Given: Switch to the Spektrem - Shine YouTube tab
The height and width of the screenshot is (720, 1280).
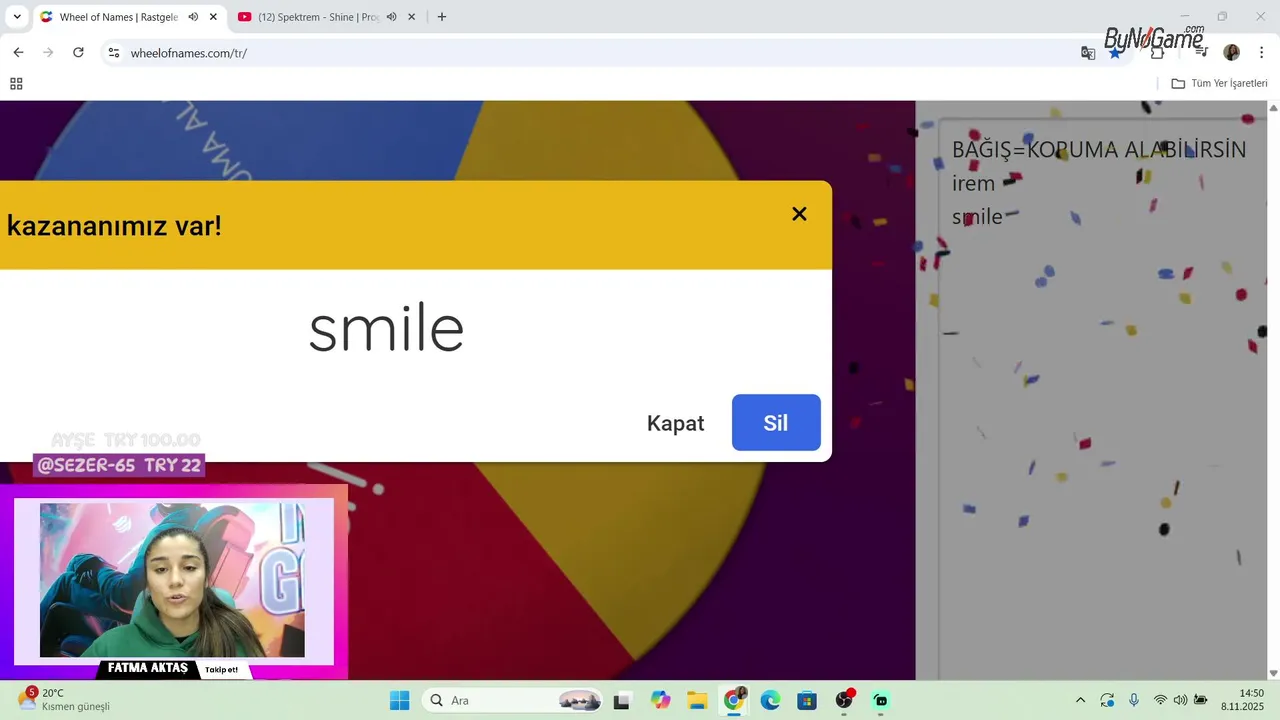Looking at the screenshot, I should (318, 17).
